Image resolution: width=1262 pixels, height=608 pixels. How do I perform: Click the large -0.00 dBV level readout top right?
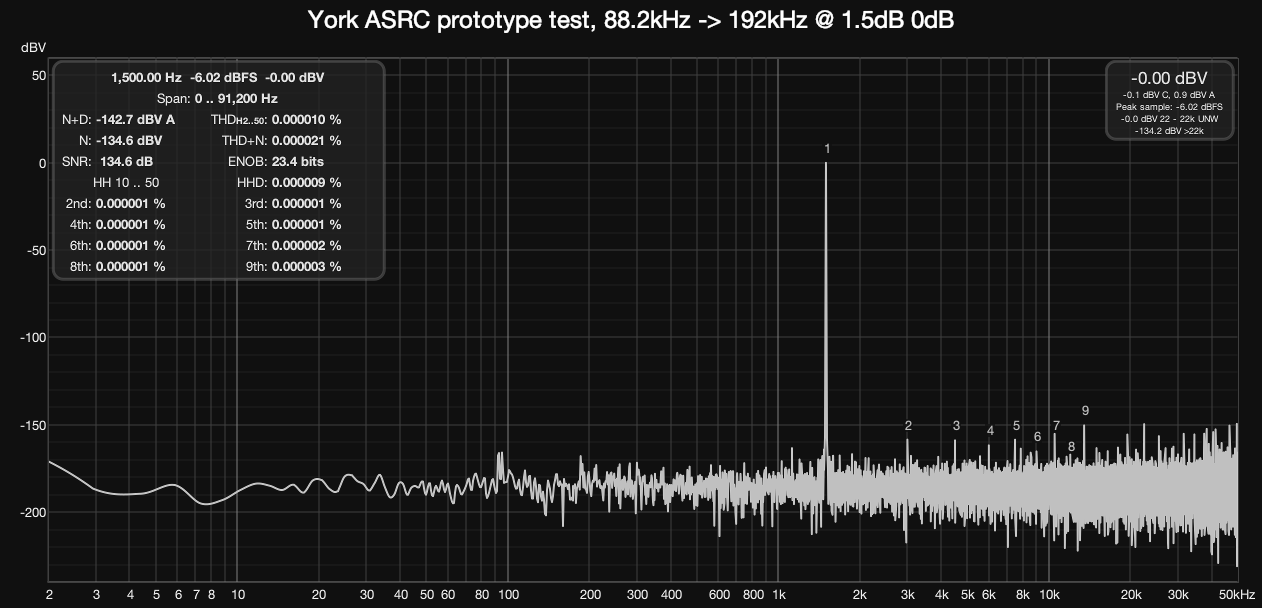tap(1169, 79)
